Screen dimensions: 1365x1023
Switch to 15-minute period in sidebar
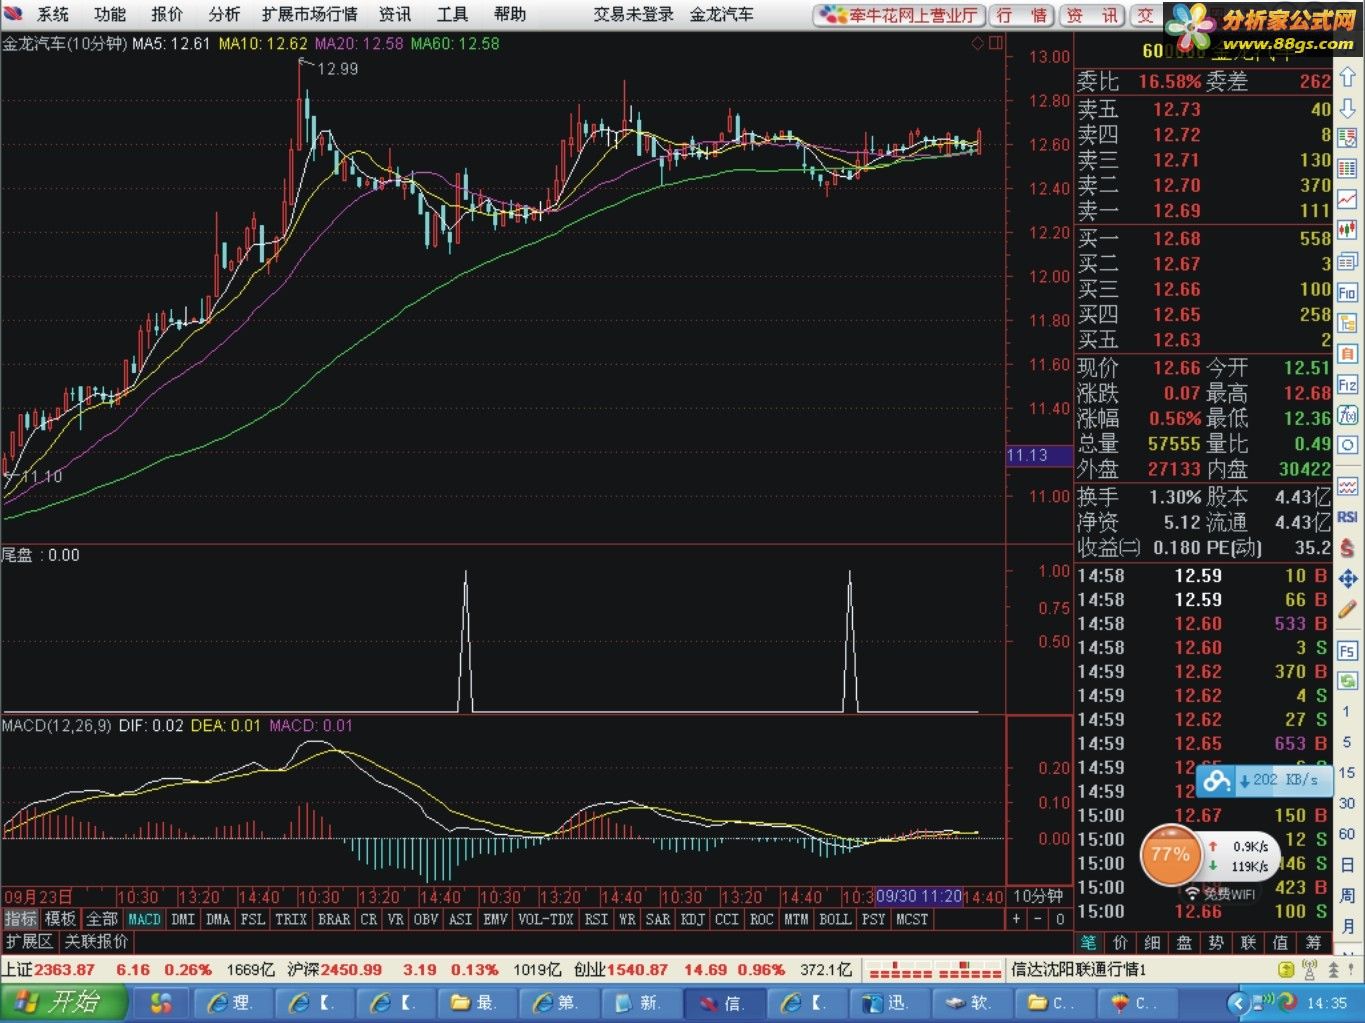click(1347, 773)
